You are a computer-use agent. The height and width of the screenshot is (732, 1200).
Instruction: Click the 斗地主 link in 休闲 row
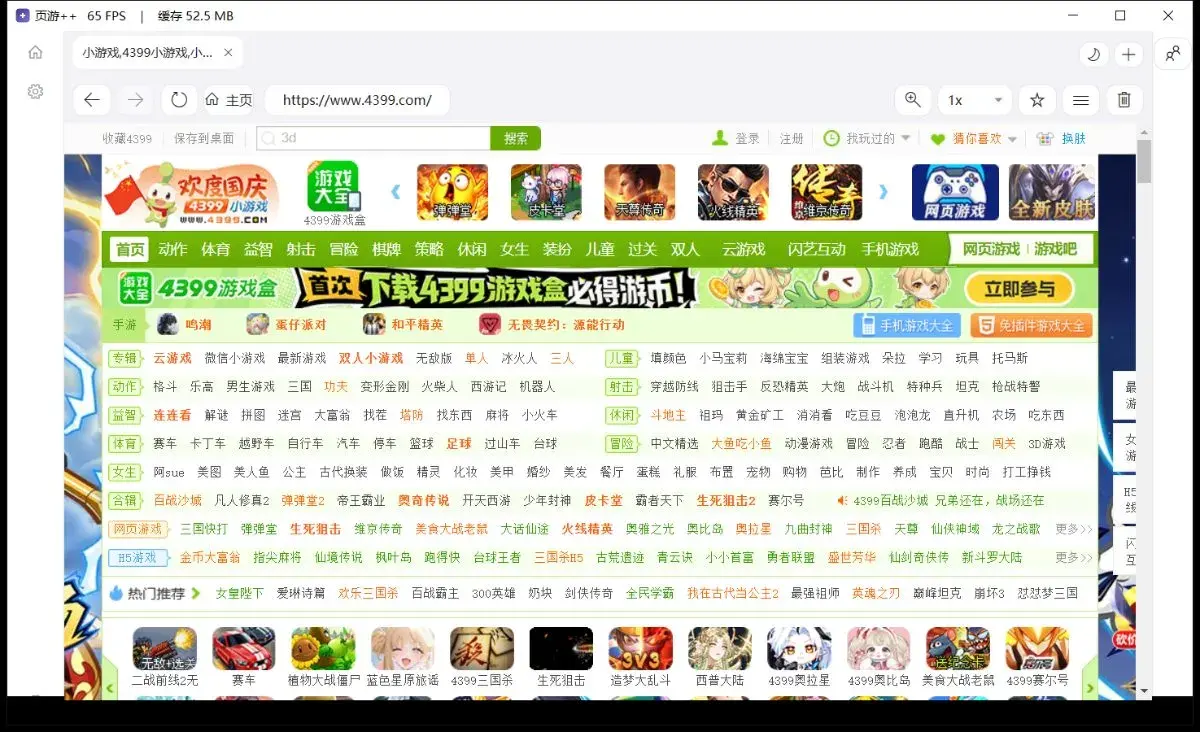coord(668,415)
